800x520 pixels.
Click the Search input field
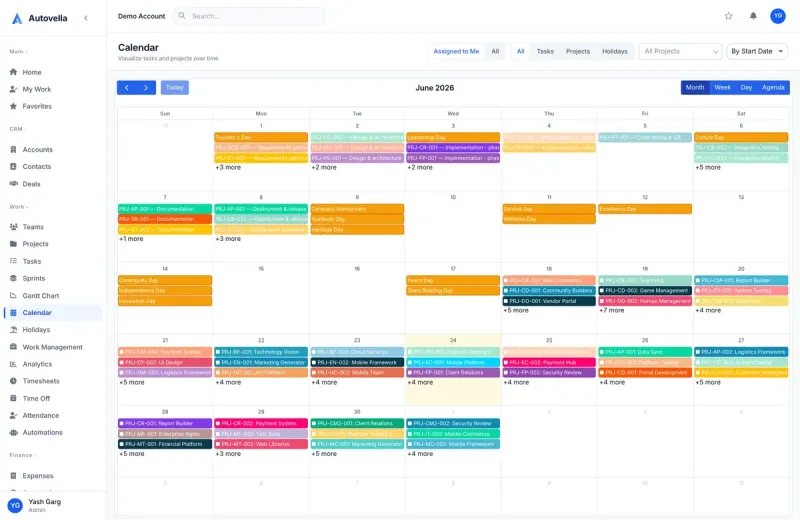click(x=249, y=16)
